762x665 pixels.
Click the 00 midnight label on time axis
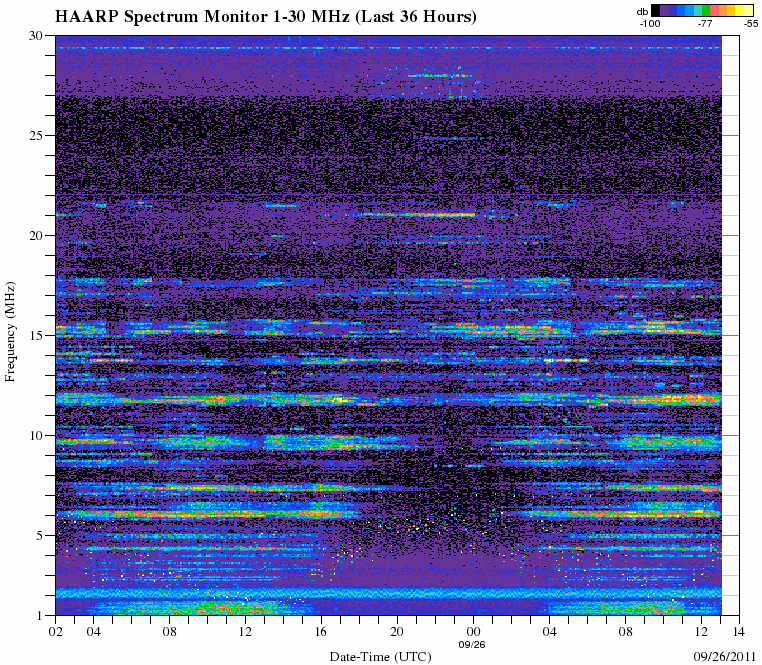(473, 632)
